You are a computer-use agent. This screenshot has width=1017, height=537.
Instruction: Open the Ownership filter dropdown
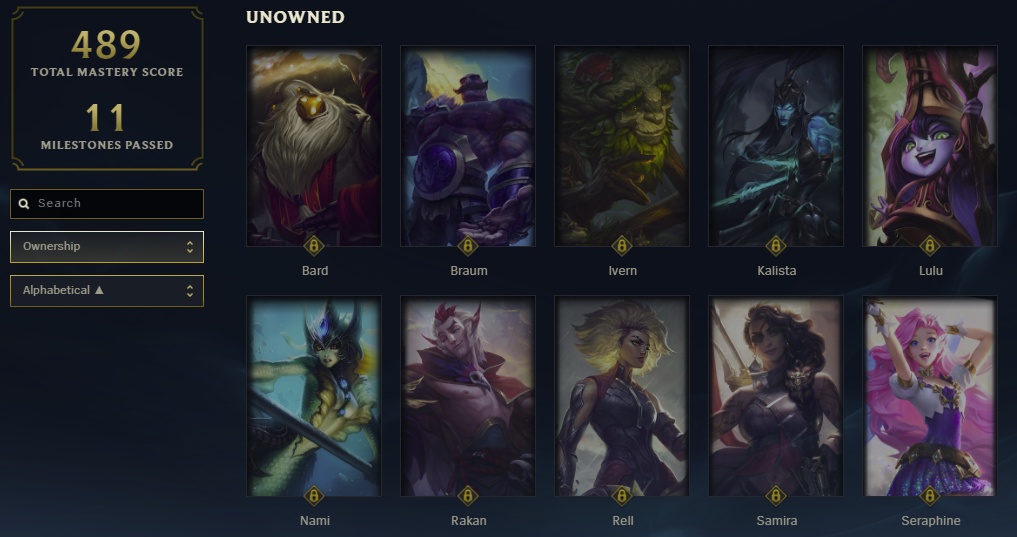click(x=107, y=247)
